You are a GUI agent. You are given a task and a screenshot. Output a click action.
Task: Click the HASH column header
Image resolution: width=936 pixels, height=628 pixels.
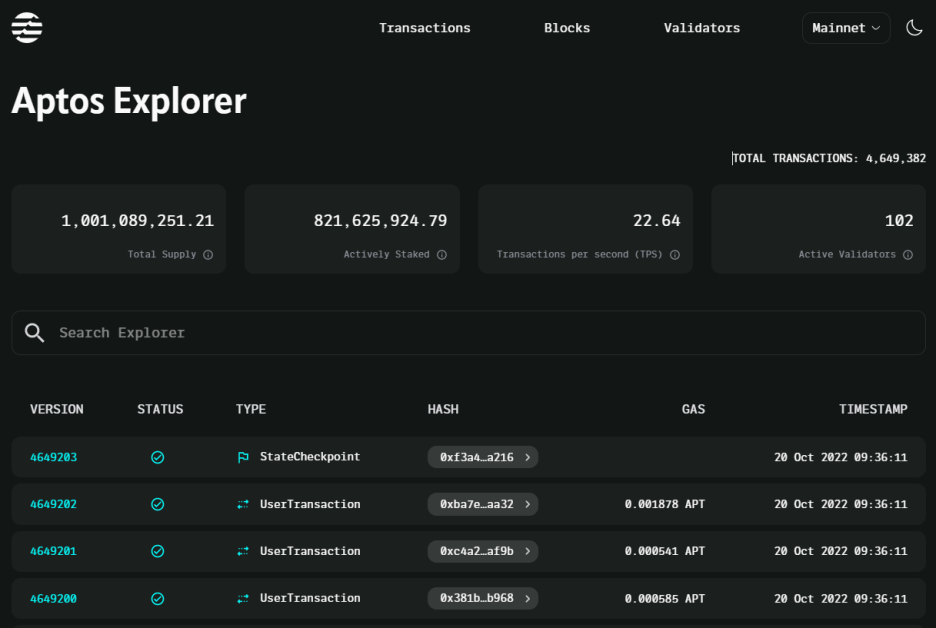[x=443, y=410]
